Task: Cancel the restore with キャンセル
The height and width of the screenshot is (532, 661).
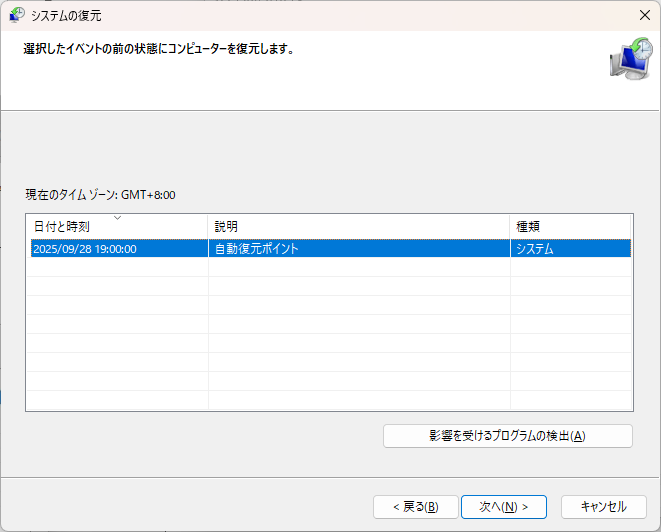Action: (x=596, y=507)
